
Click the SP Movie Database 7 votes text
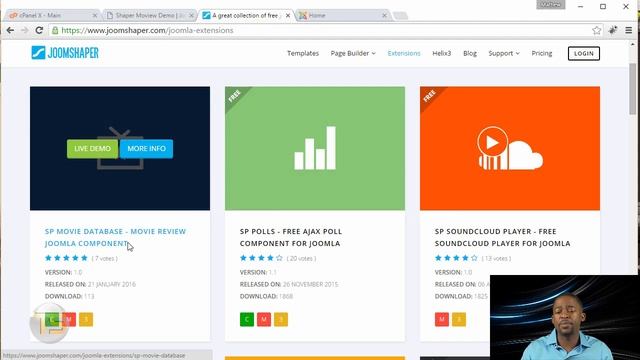104,258
